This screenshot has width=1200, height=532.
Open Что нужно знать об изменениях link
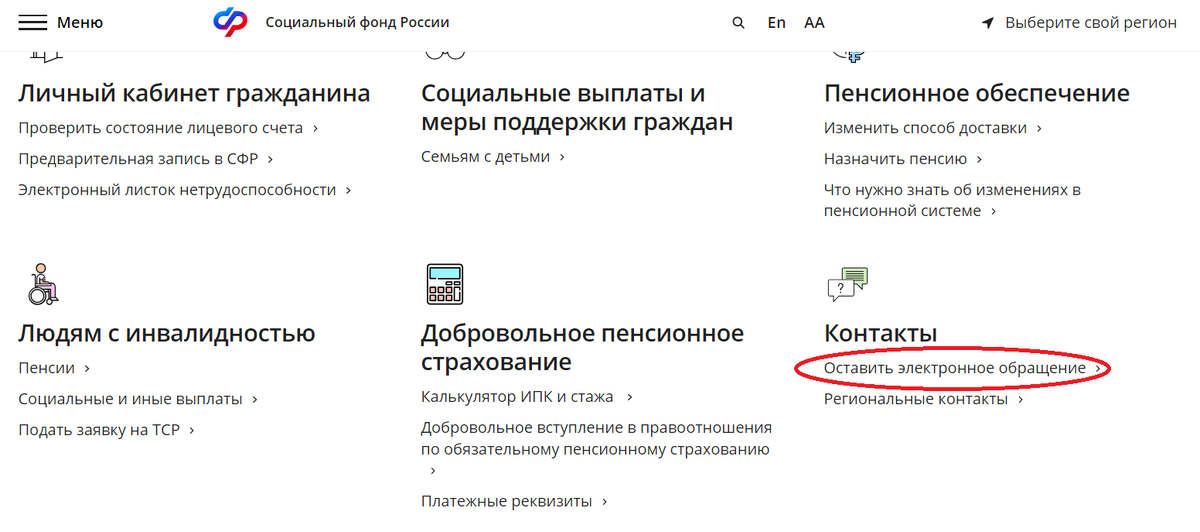point(952,200)
